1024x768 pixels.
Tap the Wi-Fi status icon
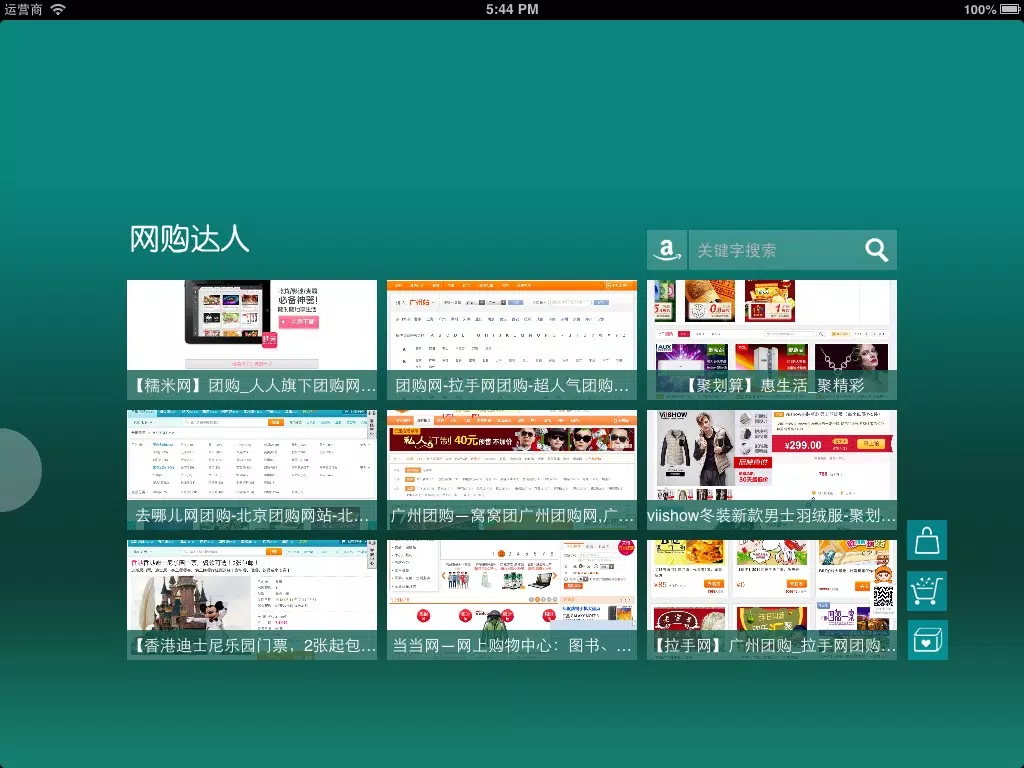(58, 9)
